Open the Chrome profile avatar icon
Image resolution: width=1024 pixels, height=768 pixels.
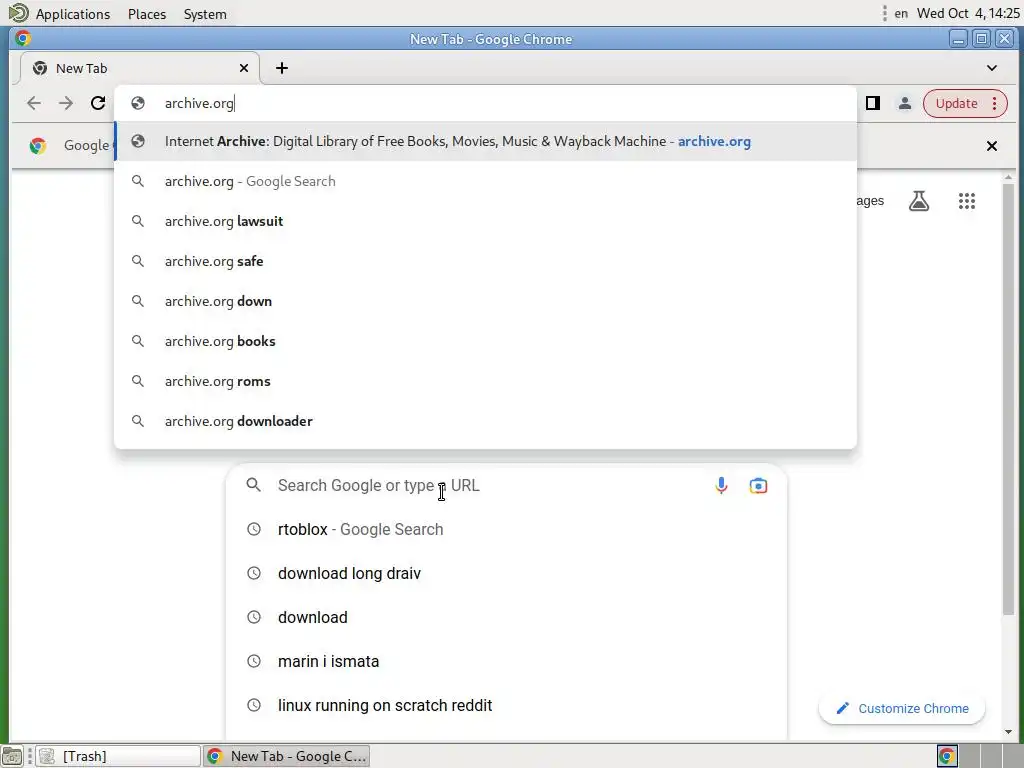coord(904,103)
